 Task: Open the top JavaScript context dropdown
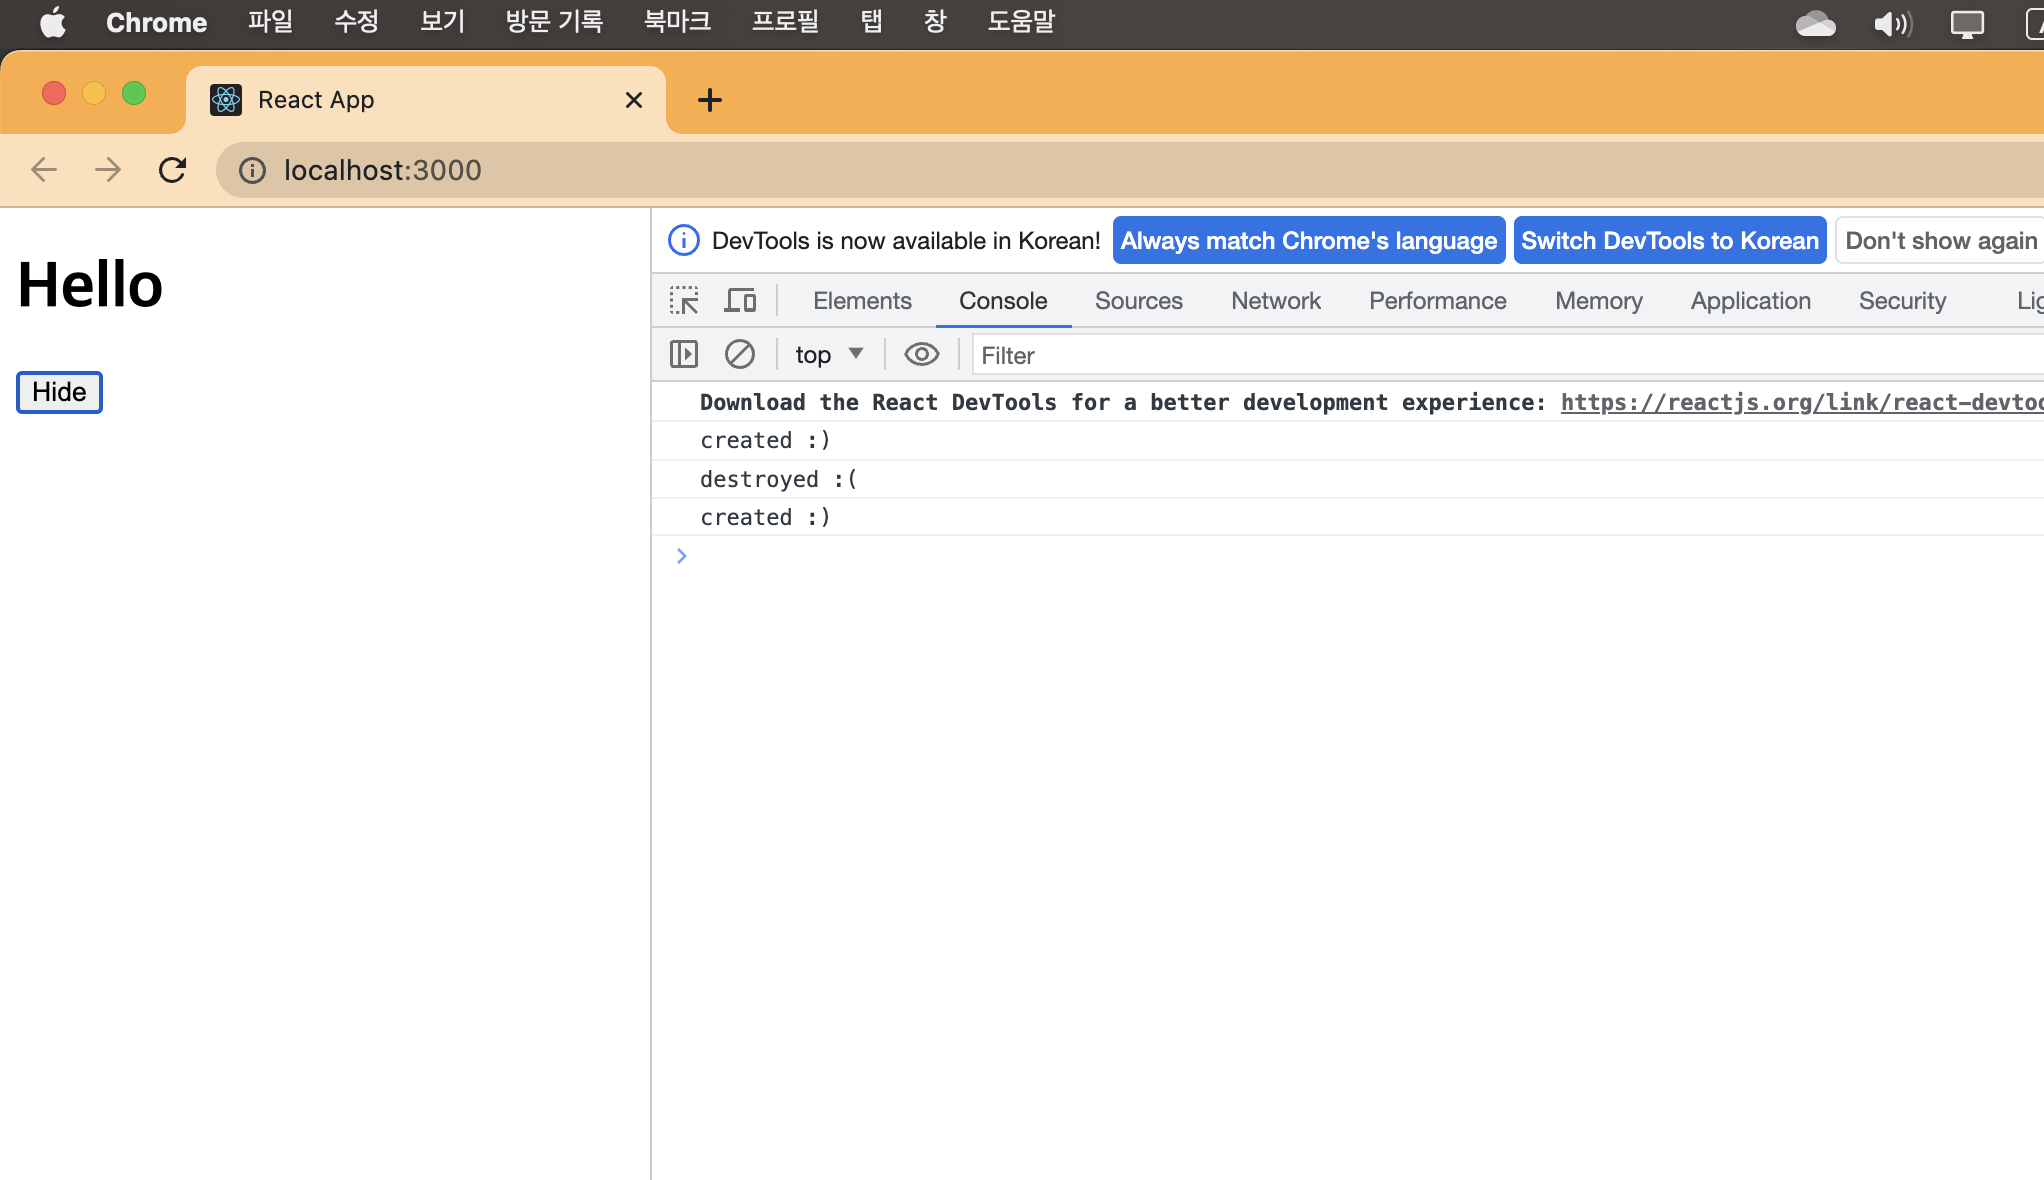pyautogui.click(x=828, y=354)
